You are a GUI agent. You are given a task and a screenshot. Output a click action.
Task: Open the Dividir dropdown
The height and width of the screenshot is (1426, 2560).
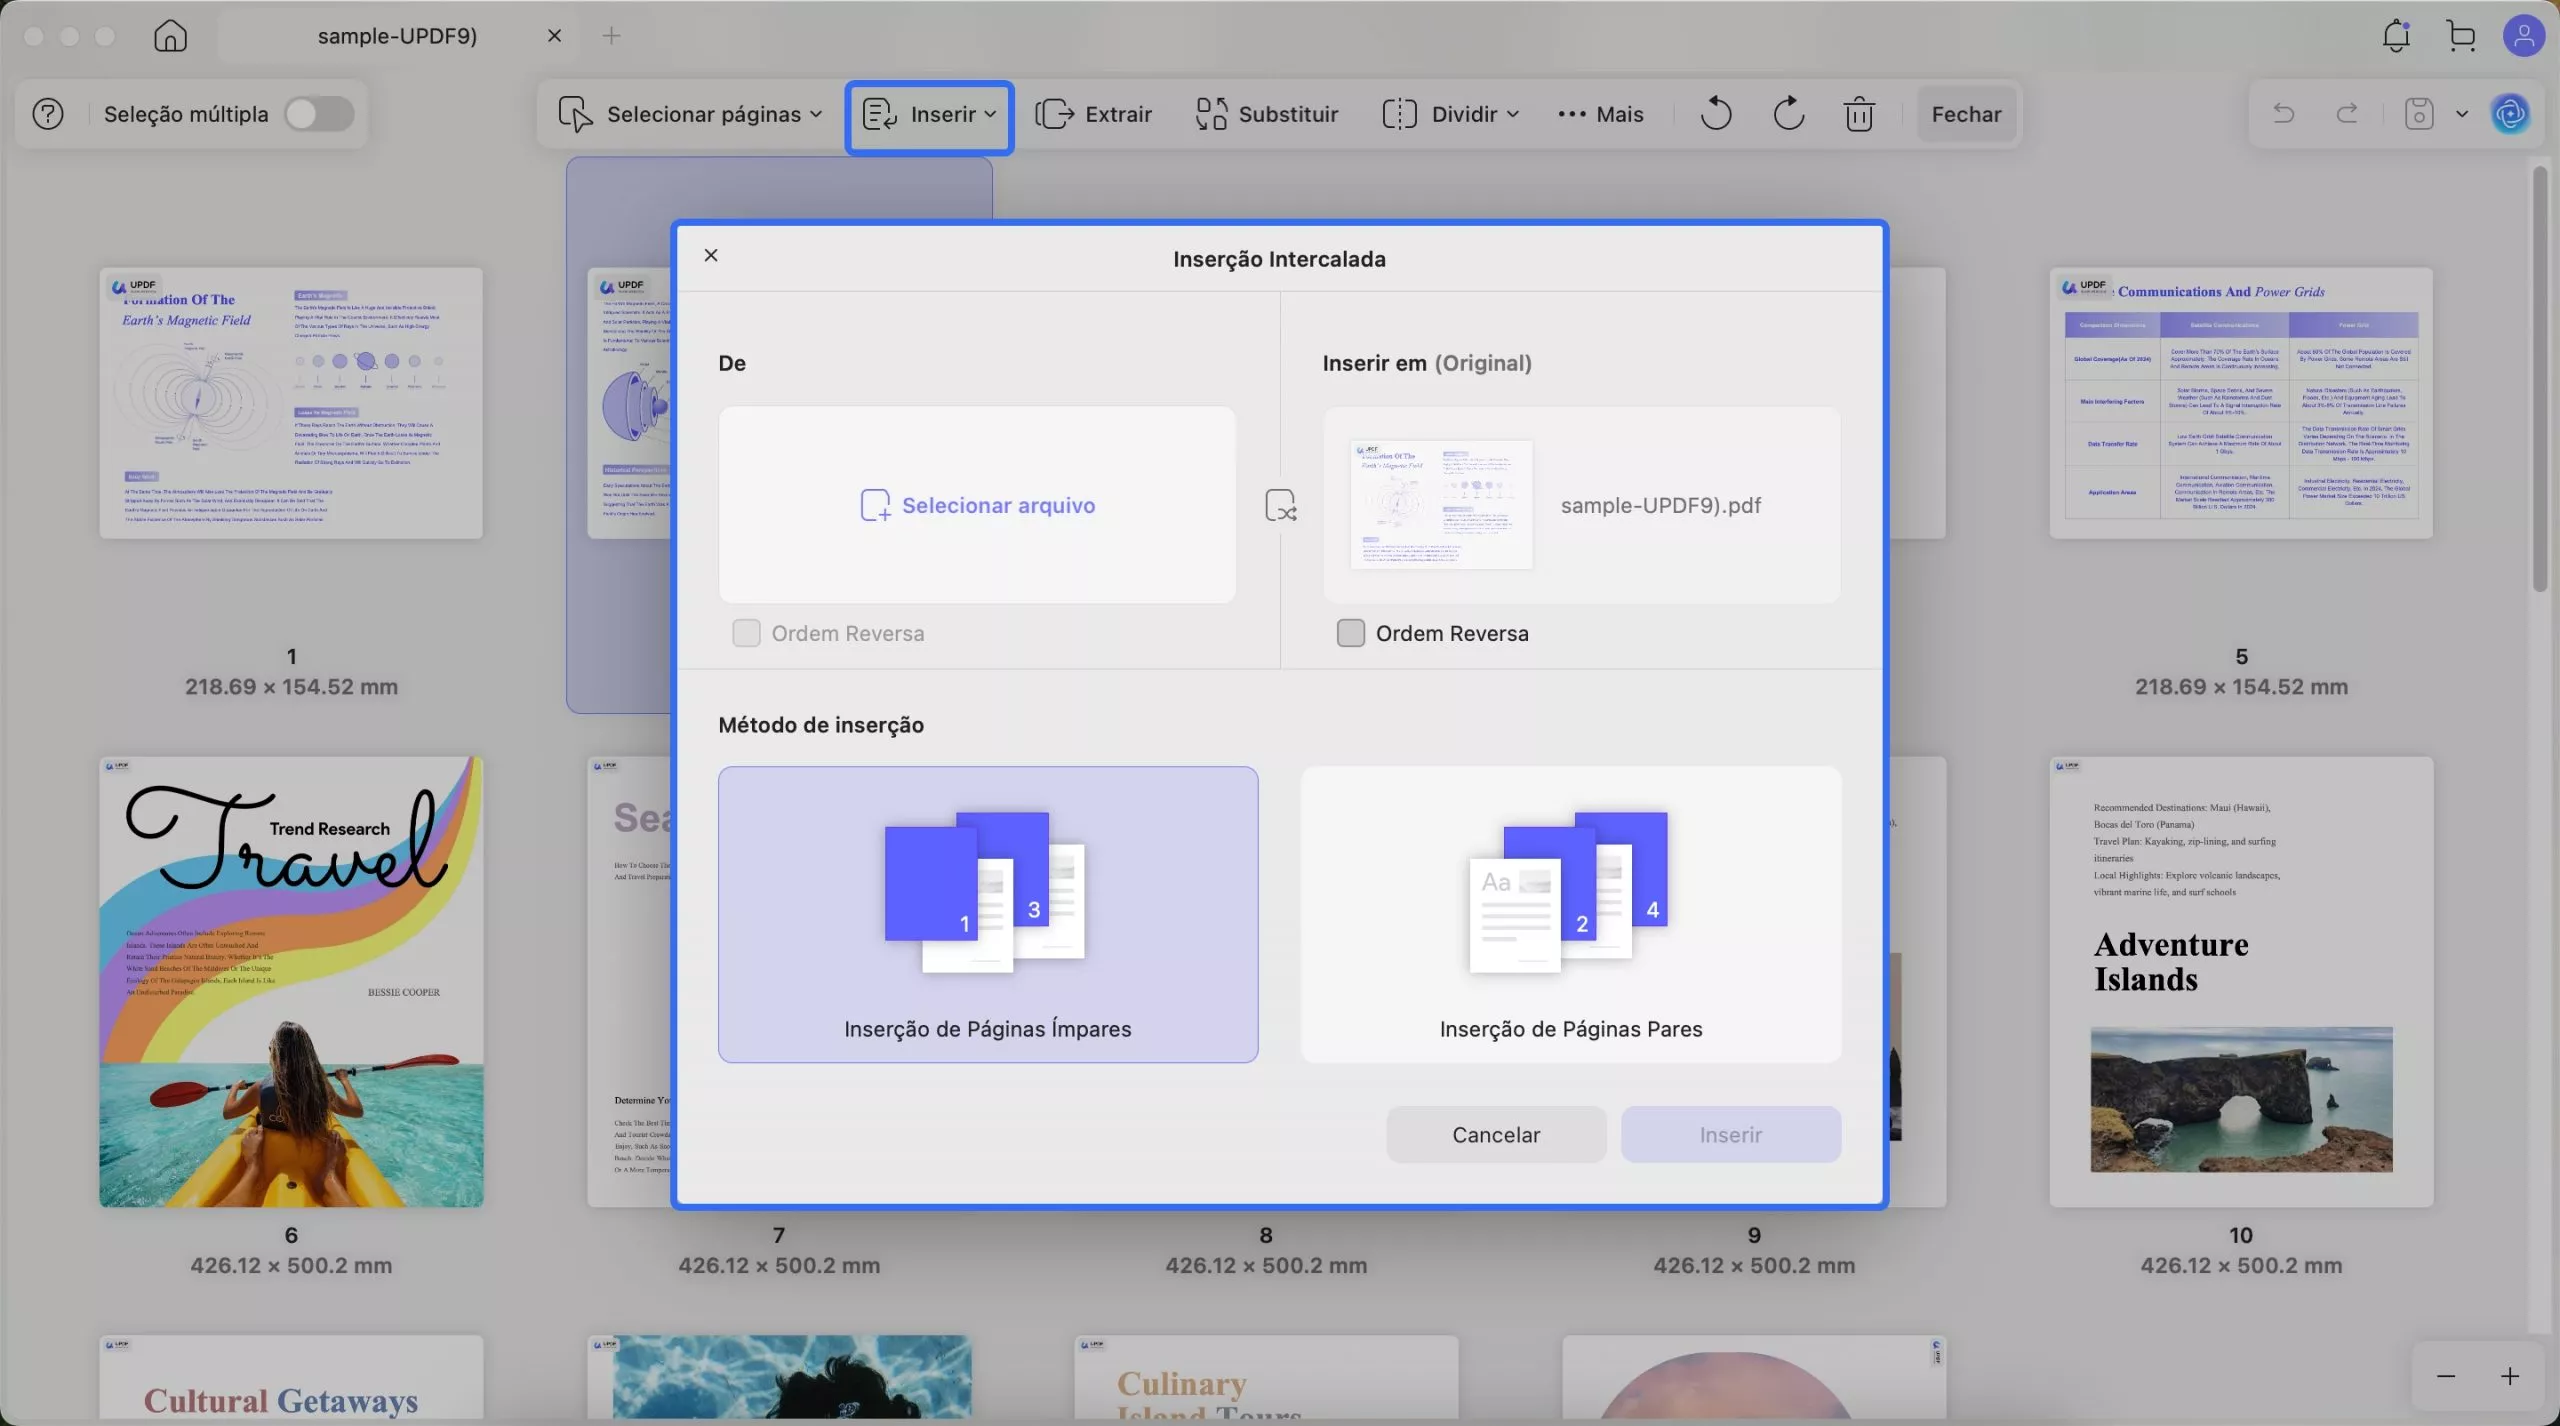click(1451, 114)
